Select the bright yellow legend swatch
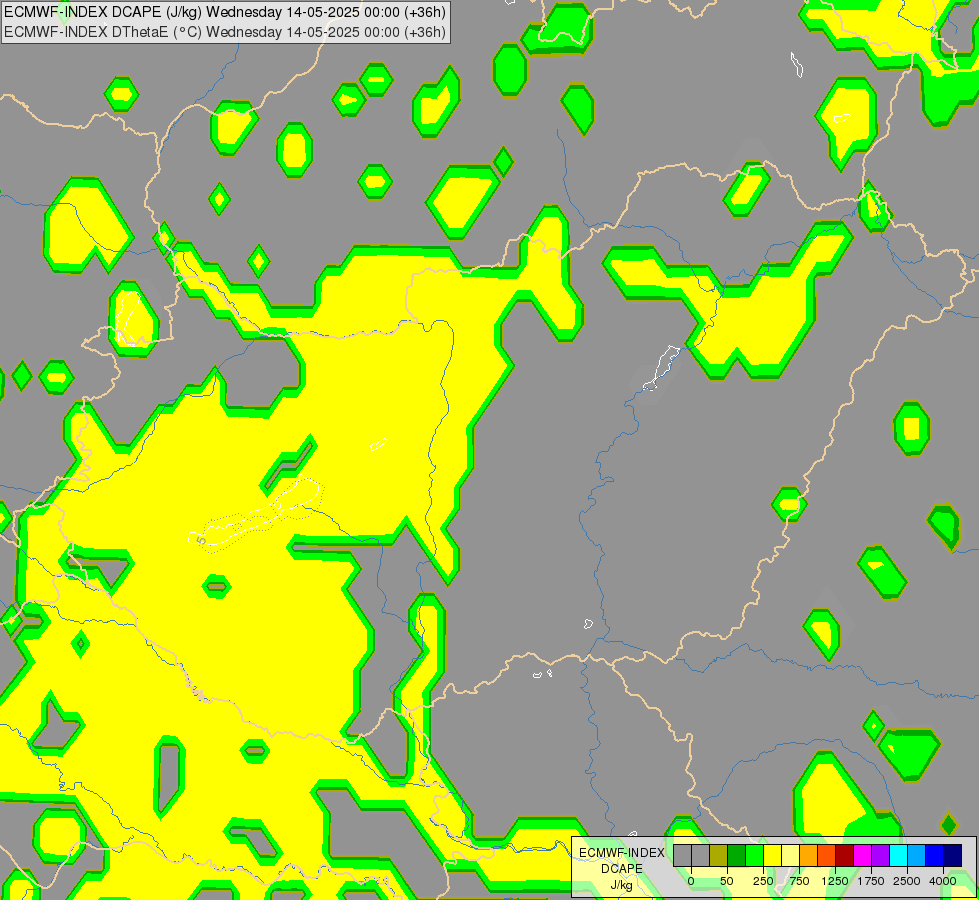Image resolution: width=979 pixels, height=900 pixels. (772, 856)
